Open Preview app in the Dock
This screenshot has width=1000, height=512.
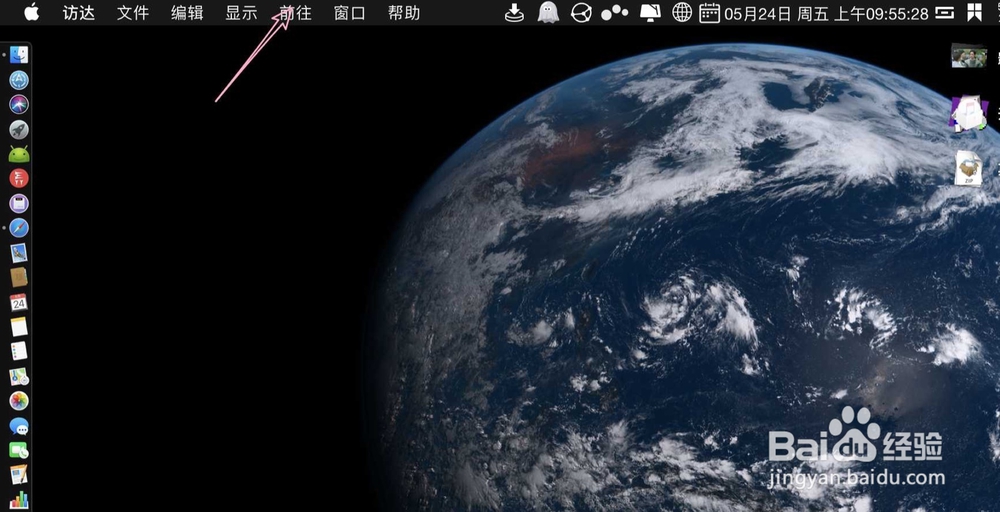(x=19, y=253)
